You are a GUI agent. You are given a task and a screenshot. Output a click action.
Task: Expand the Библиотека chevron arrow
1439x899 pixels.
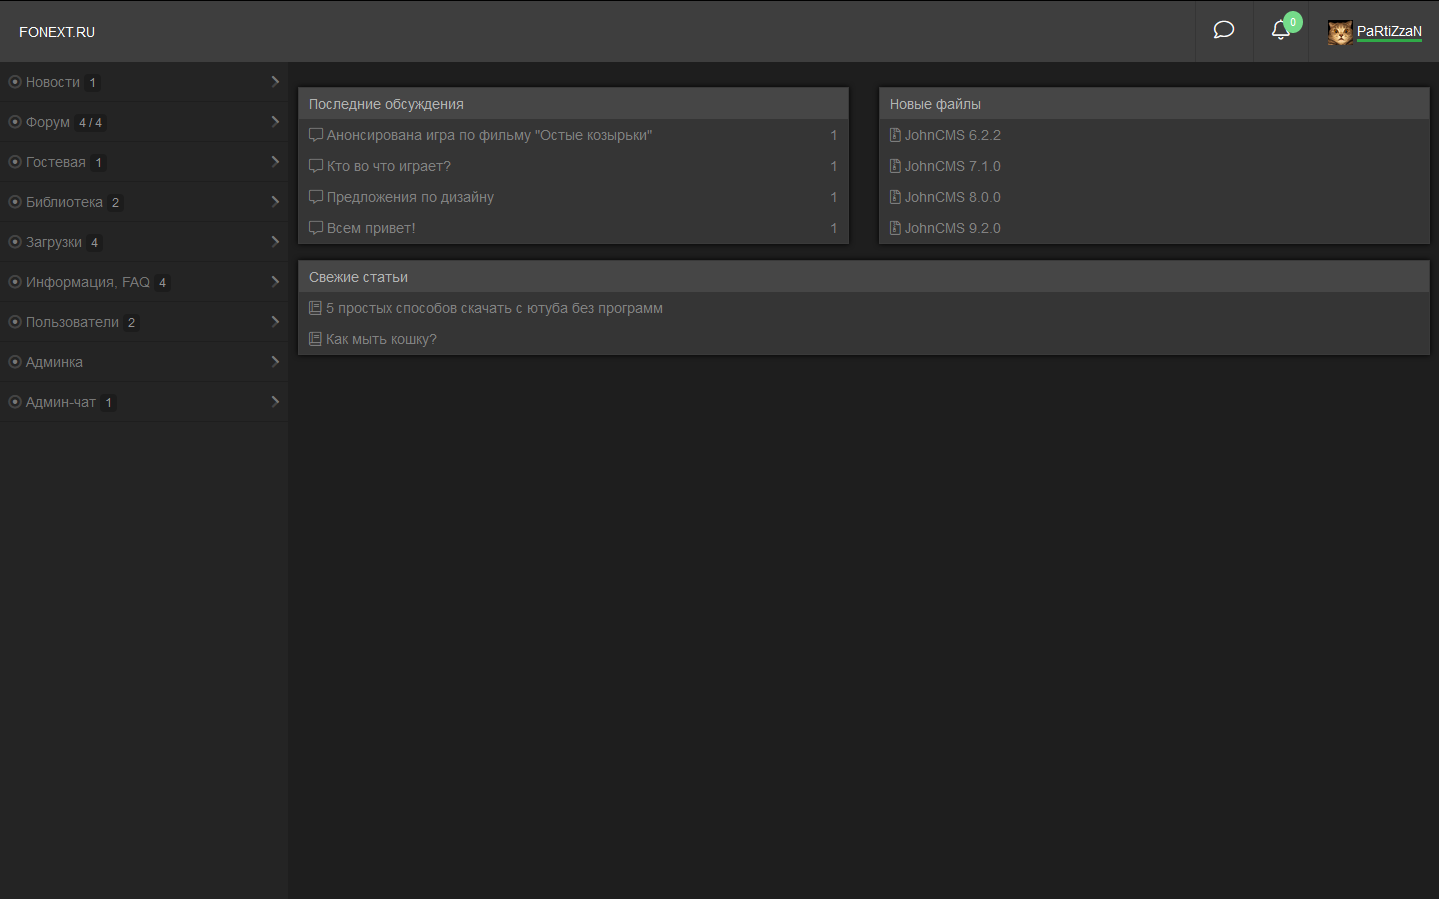tap(275, 202)
